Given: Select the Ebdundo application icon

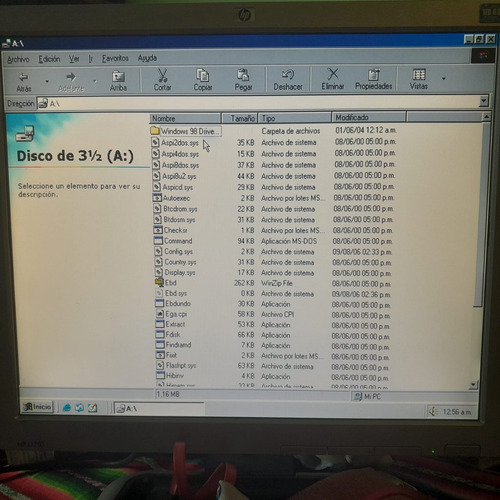Looking at the screenshot, I should (160, 304).
